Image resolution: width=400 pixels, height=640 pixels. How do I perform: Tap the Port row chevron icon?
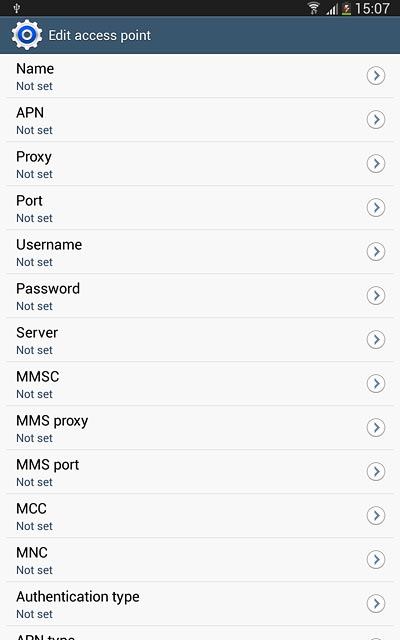(376, 208)
